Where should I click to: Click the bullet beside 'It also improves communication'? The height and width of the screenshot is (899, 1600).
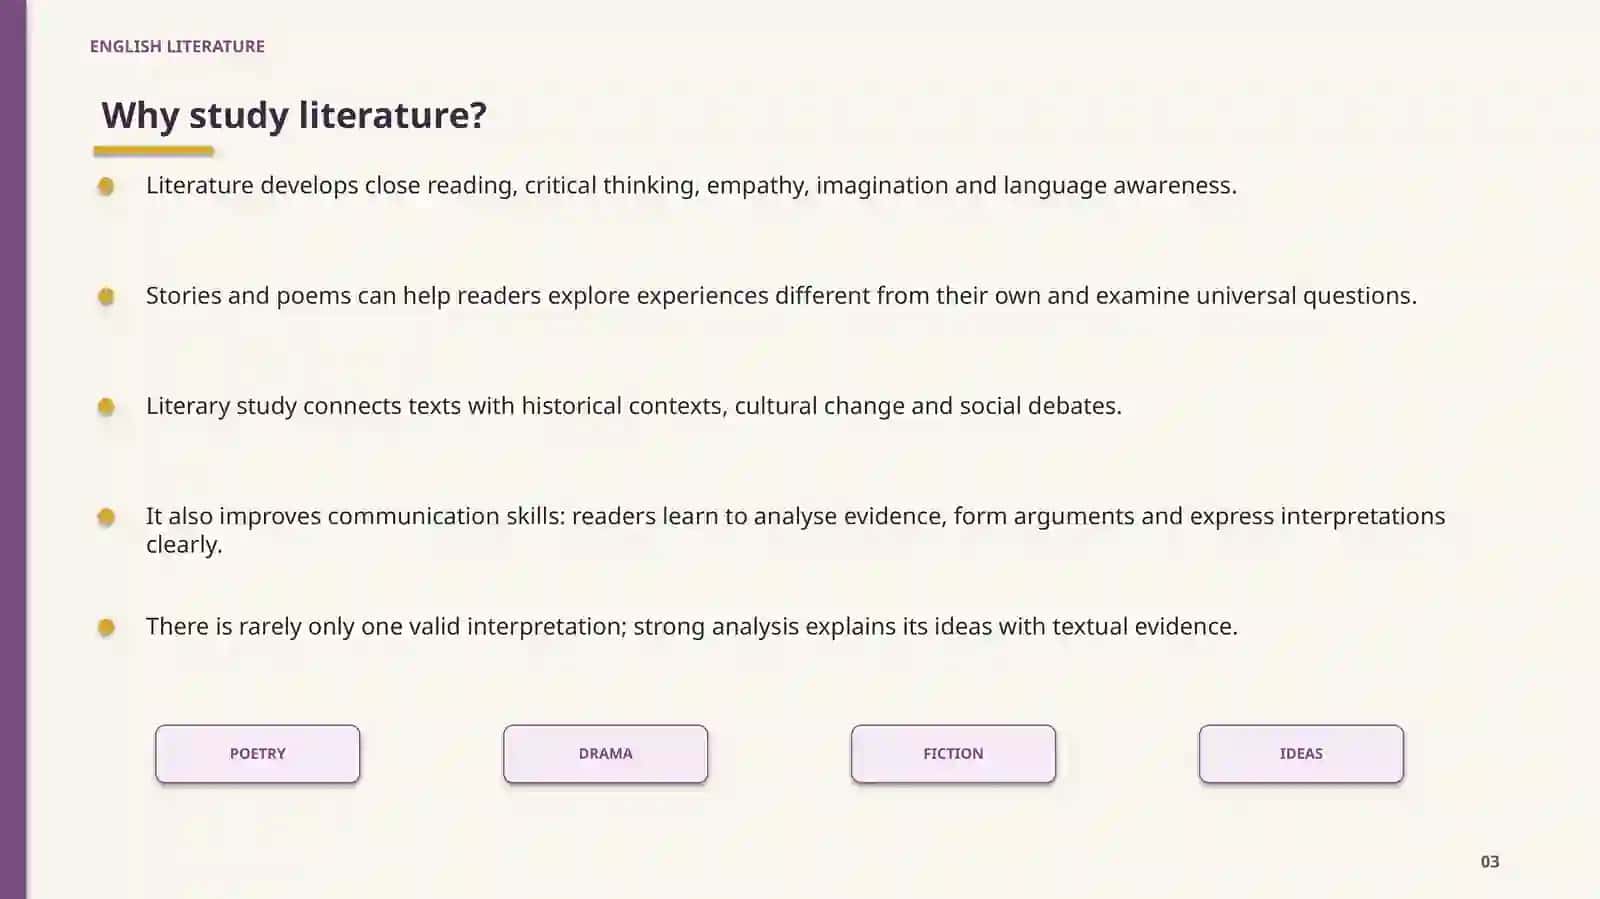click(x=106, y=517)
